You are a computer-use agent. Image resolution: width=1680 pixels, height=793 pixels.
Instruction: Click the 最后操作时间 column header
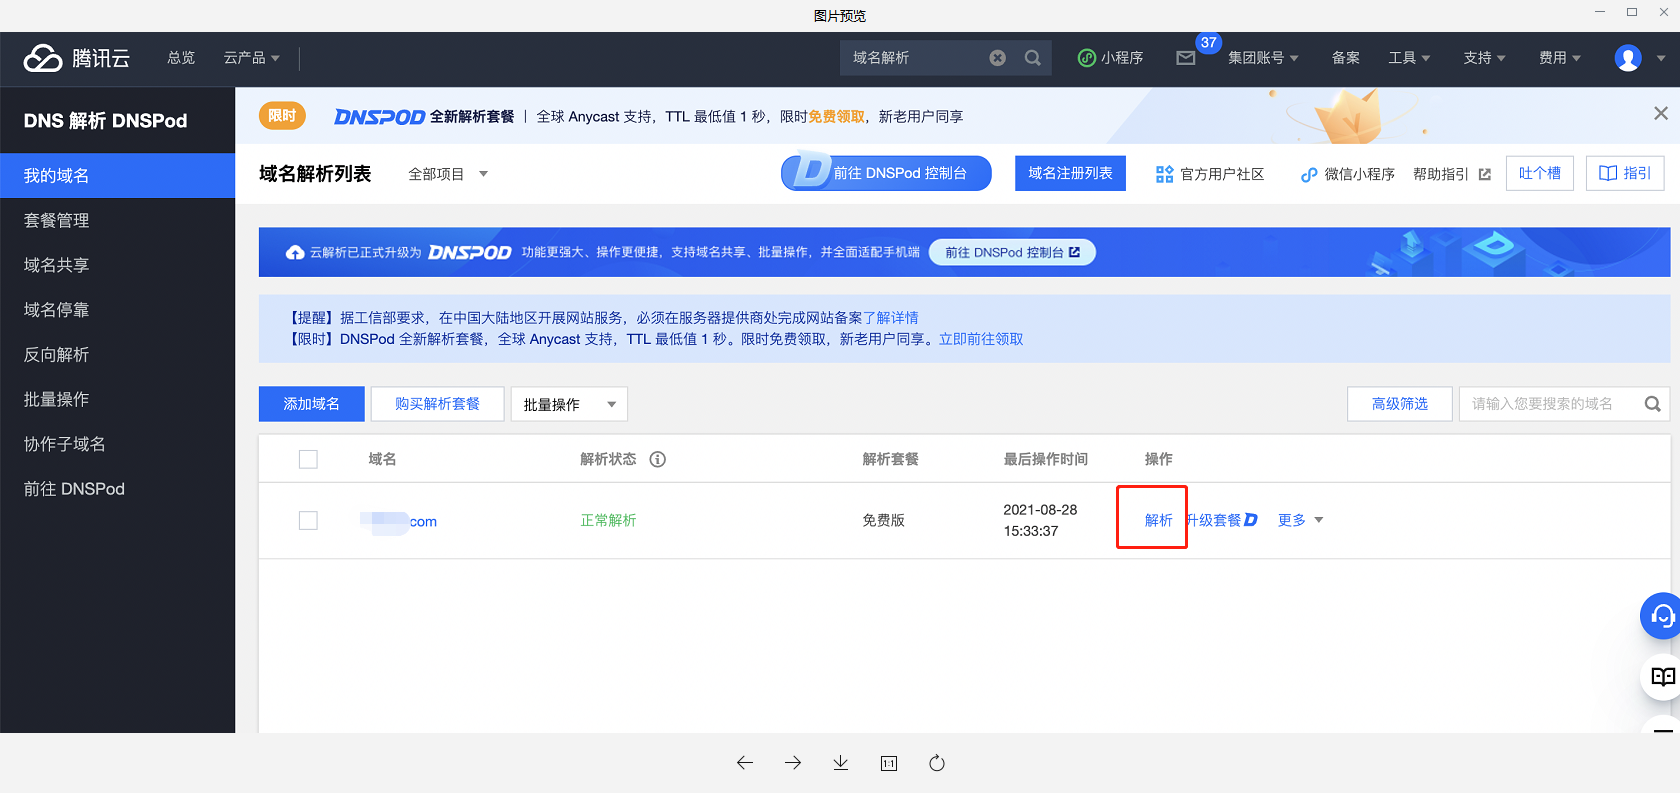click(x=1046, y=459)
